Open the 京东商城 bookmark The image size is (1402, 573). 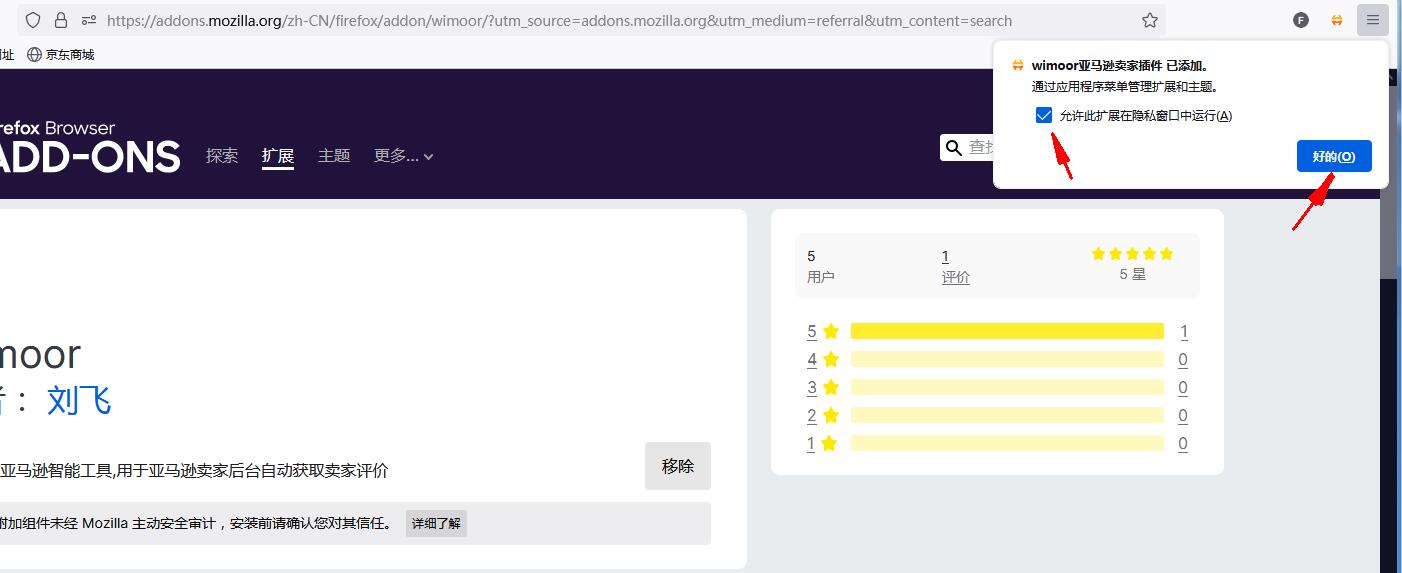(x=61, y=55)
